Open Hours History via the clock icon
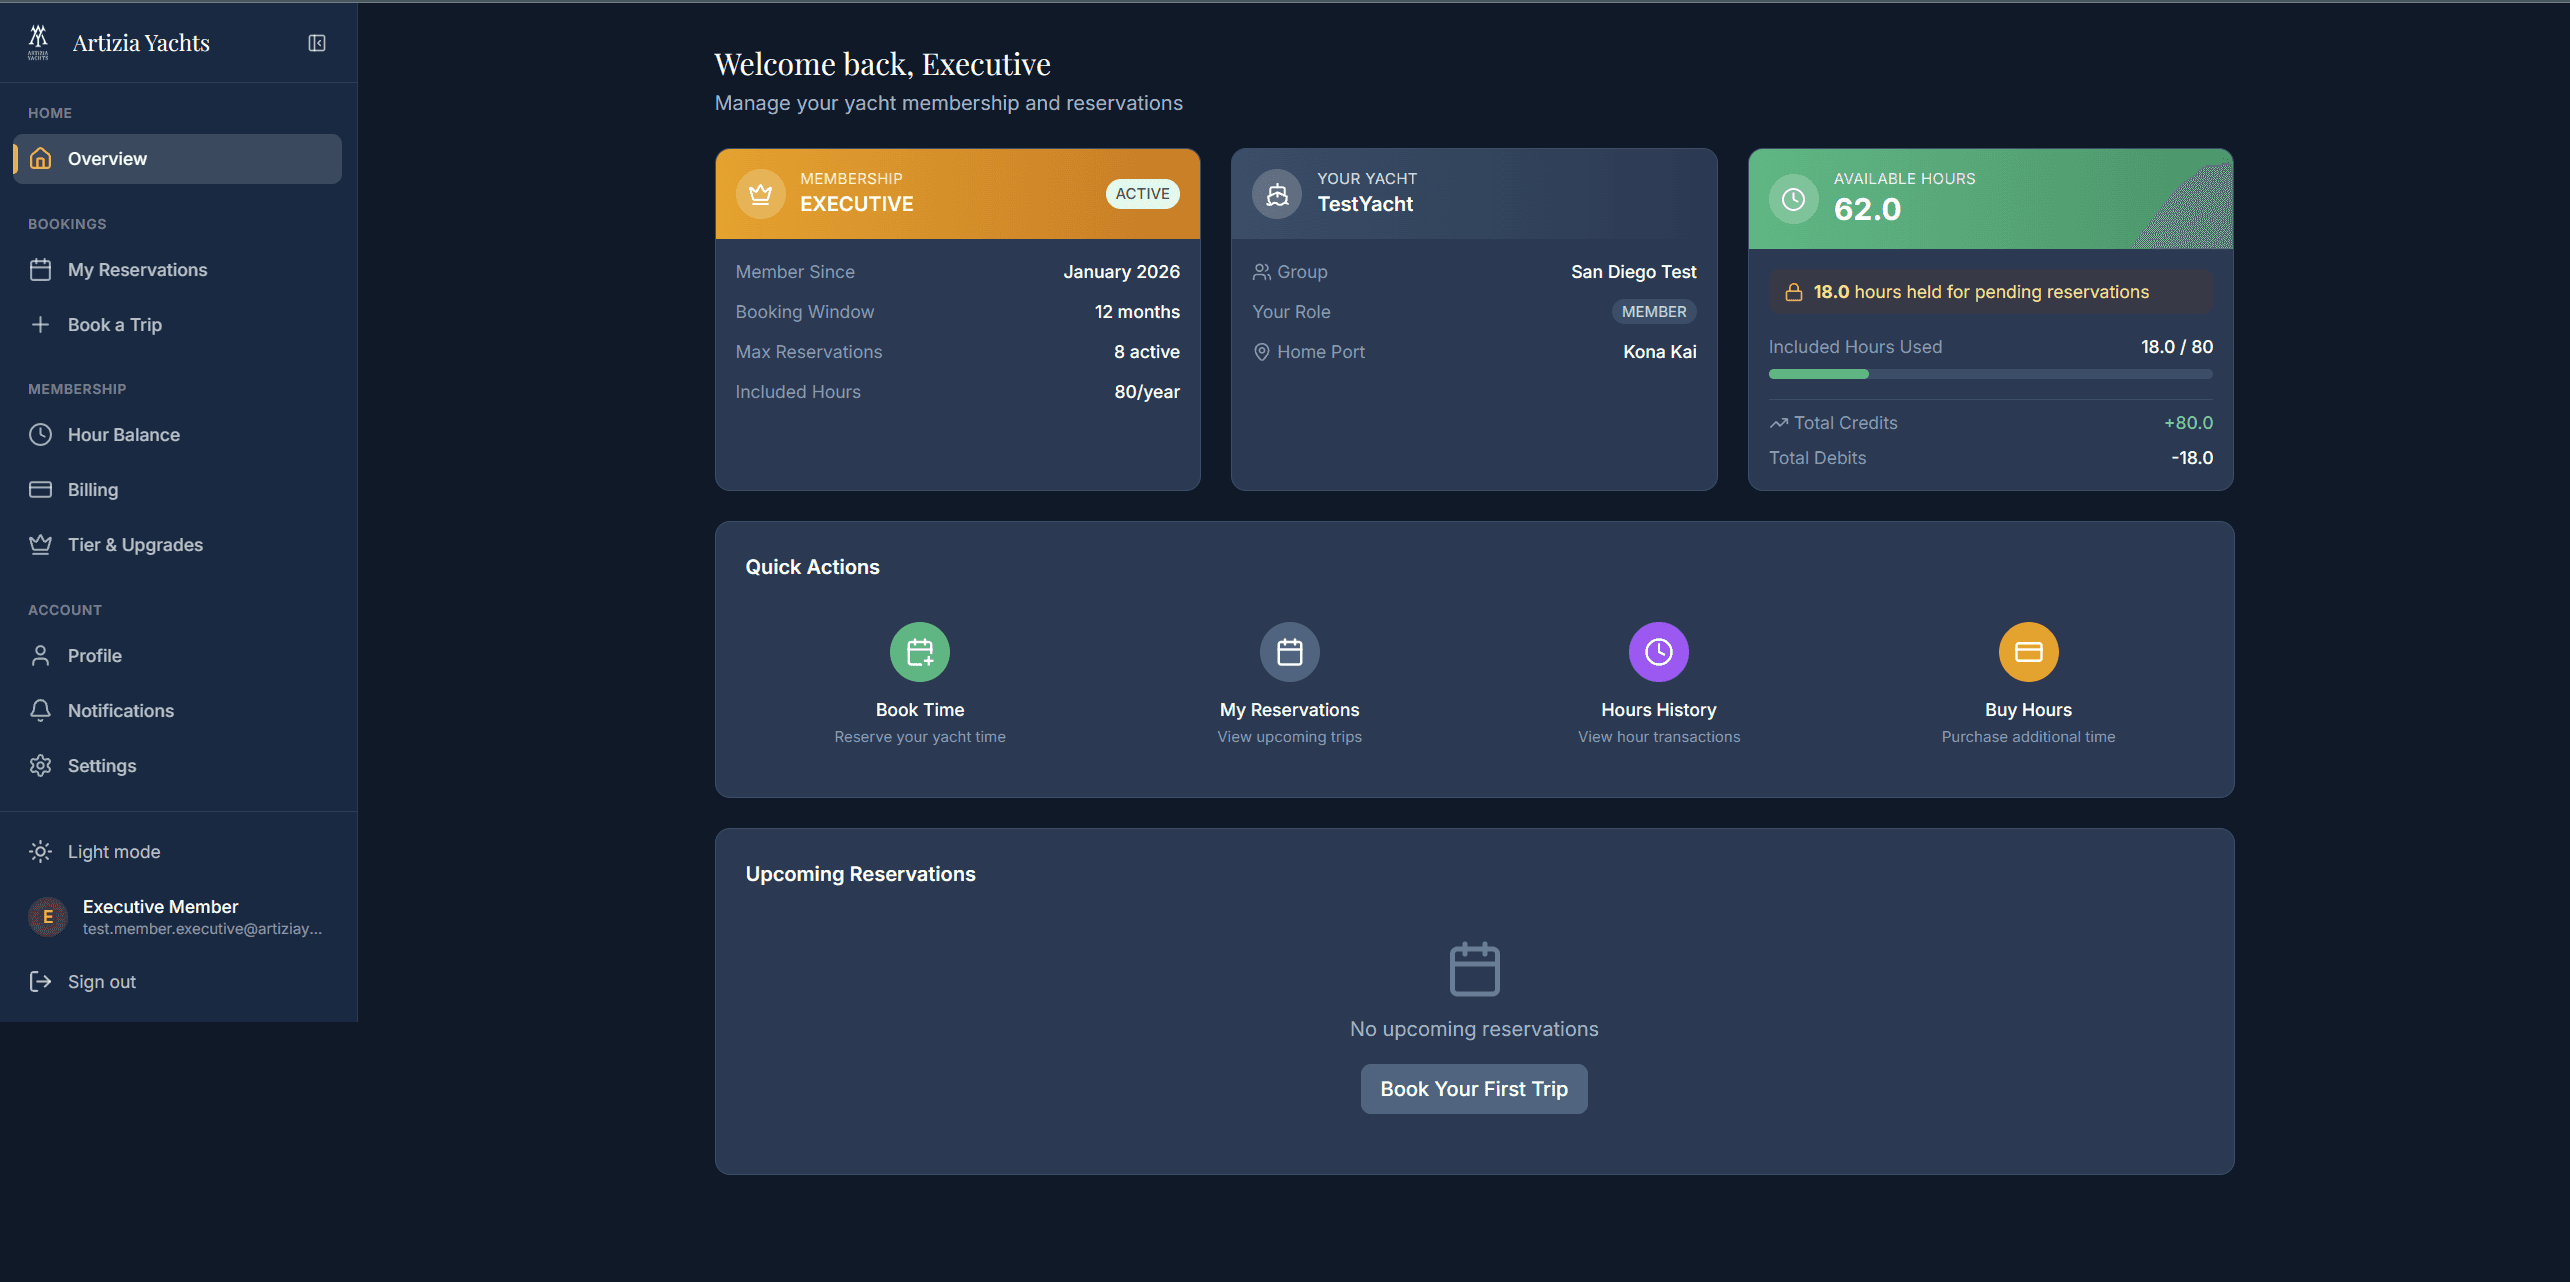Viewport: 2570px width, 1282px height. (1658, 651)
